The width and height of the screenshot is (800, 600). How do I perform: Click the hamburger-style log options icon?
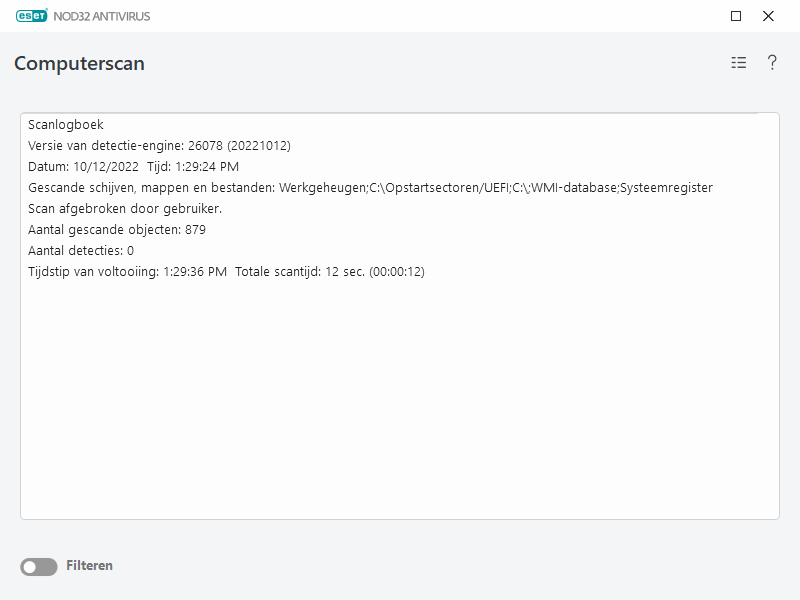pyautogui.click(x=738, y=62)
